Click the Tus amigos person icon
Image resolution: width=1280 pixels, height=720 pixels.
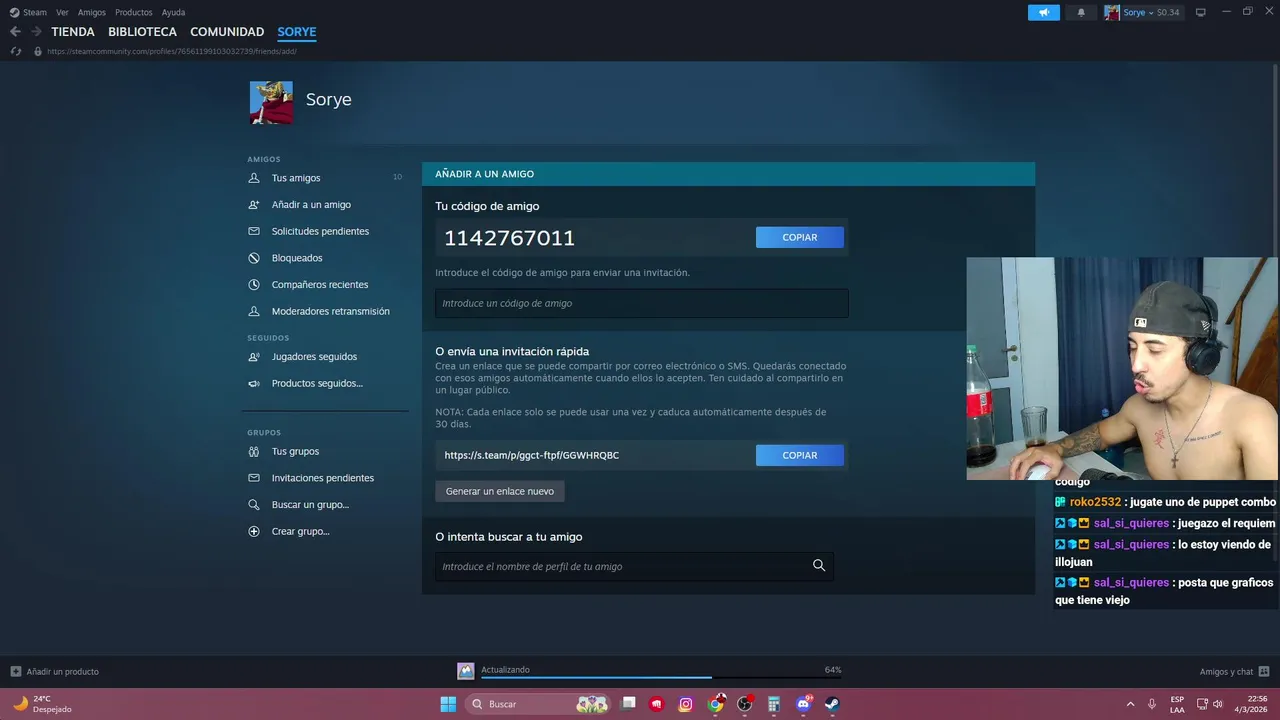(x=254, y=178)
